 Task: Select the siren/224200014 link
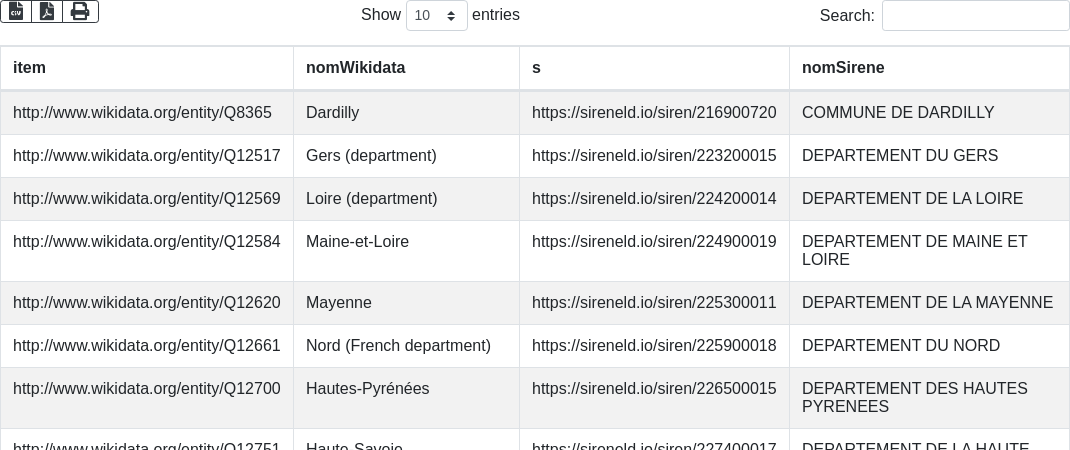coord(654,199)
